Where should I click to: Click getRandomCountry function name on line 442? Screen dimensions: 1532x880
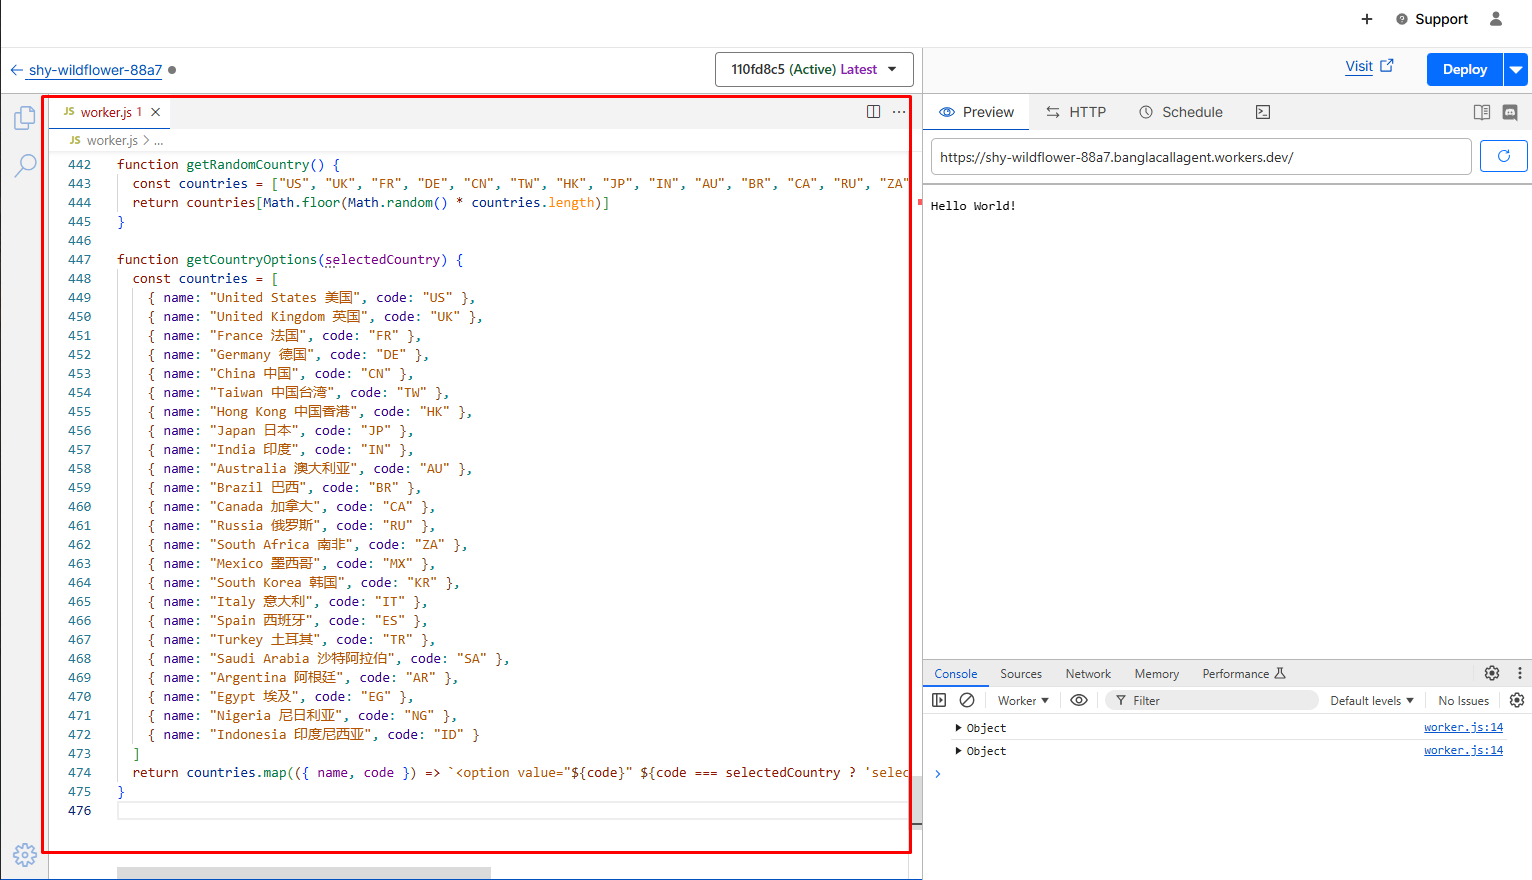pos(248,165)
